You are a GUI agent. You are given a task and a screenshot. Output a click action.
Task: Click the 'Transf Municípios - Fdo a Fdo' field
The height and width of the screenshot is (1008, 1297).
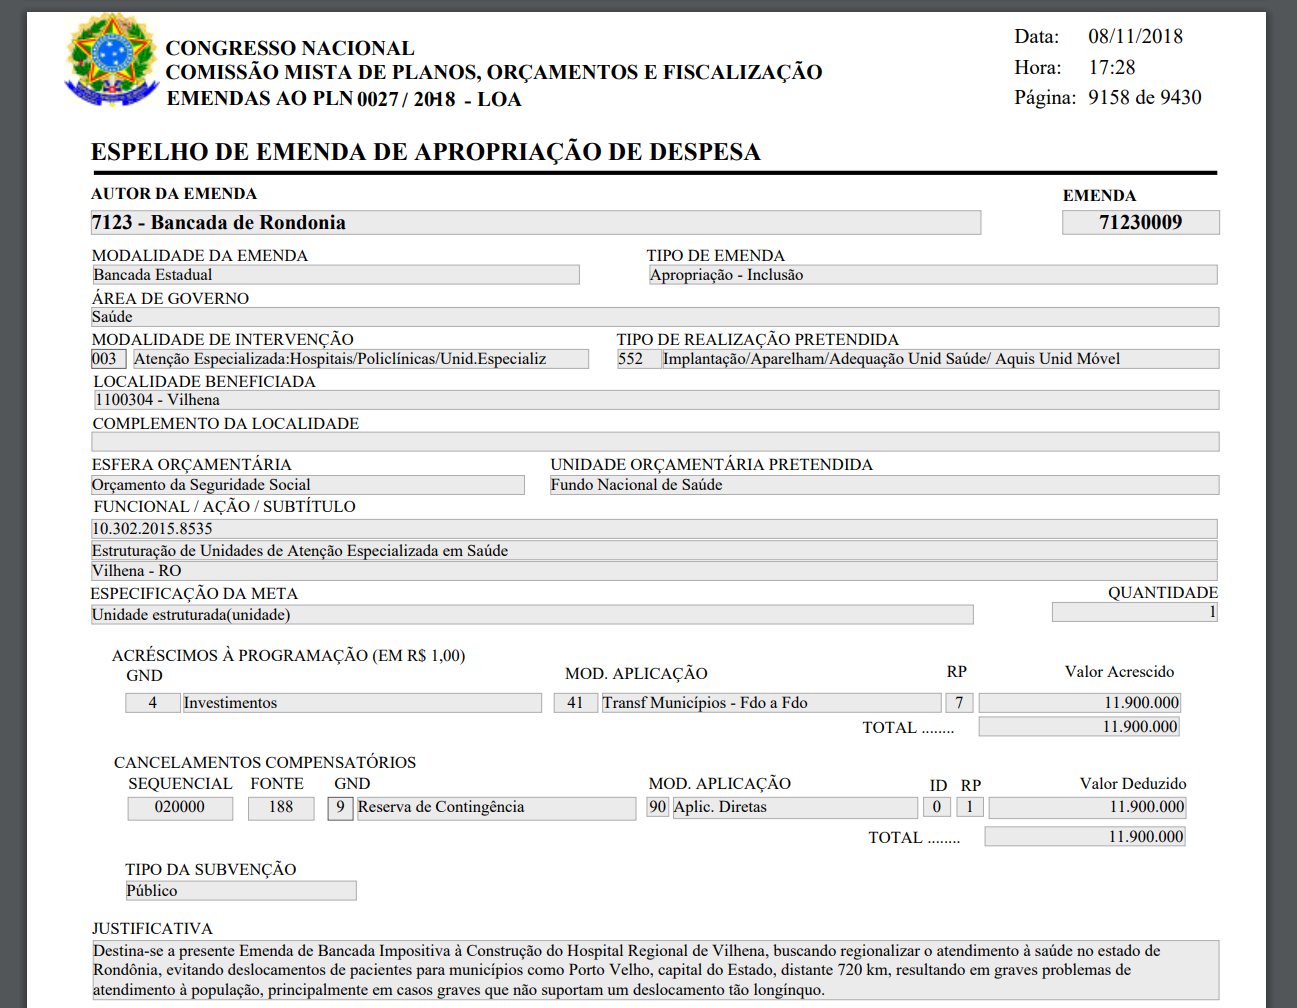tap(770, 703)
